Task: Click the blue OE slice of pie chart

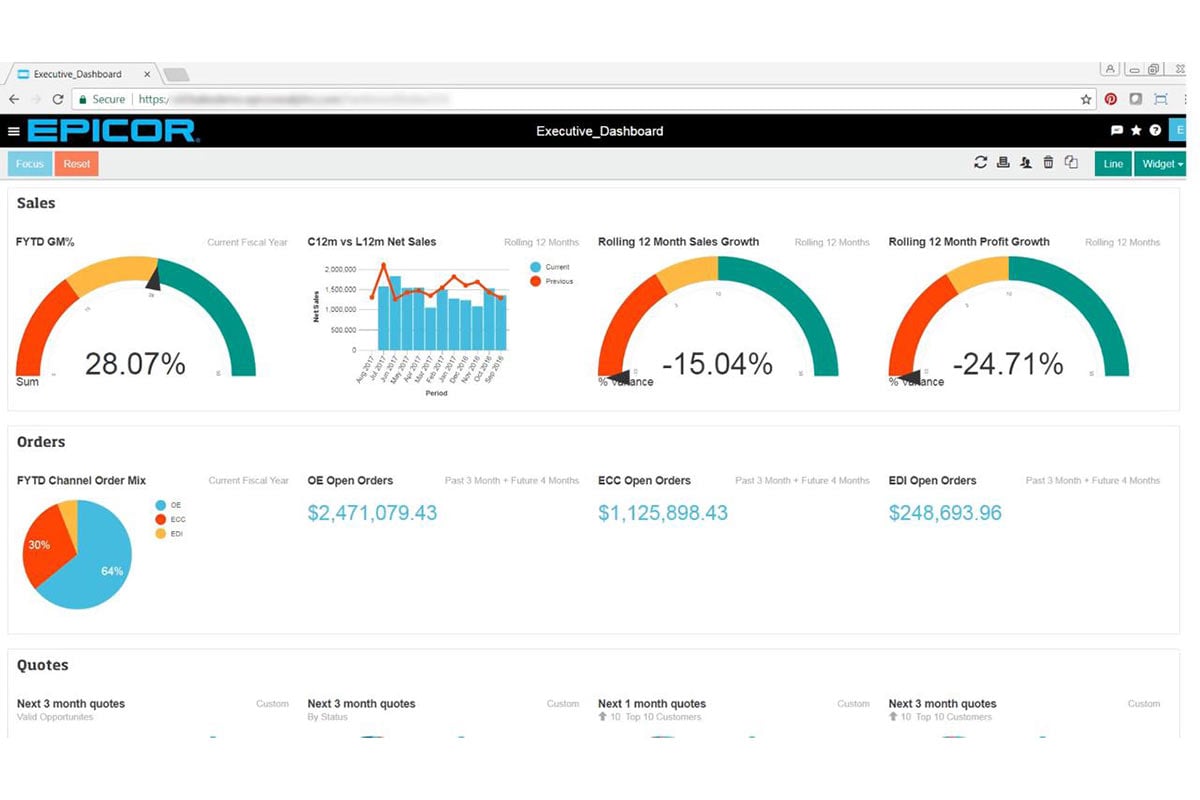Action: pos(100,565)
